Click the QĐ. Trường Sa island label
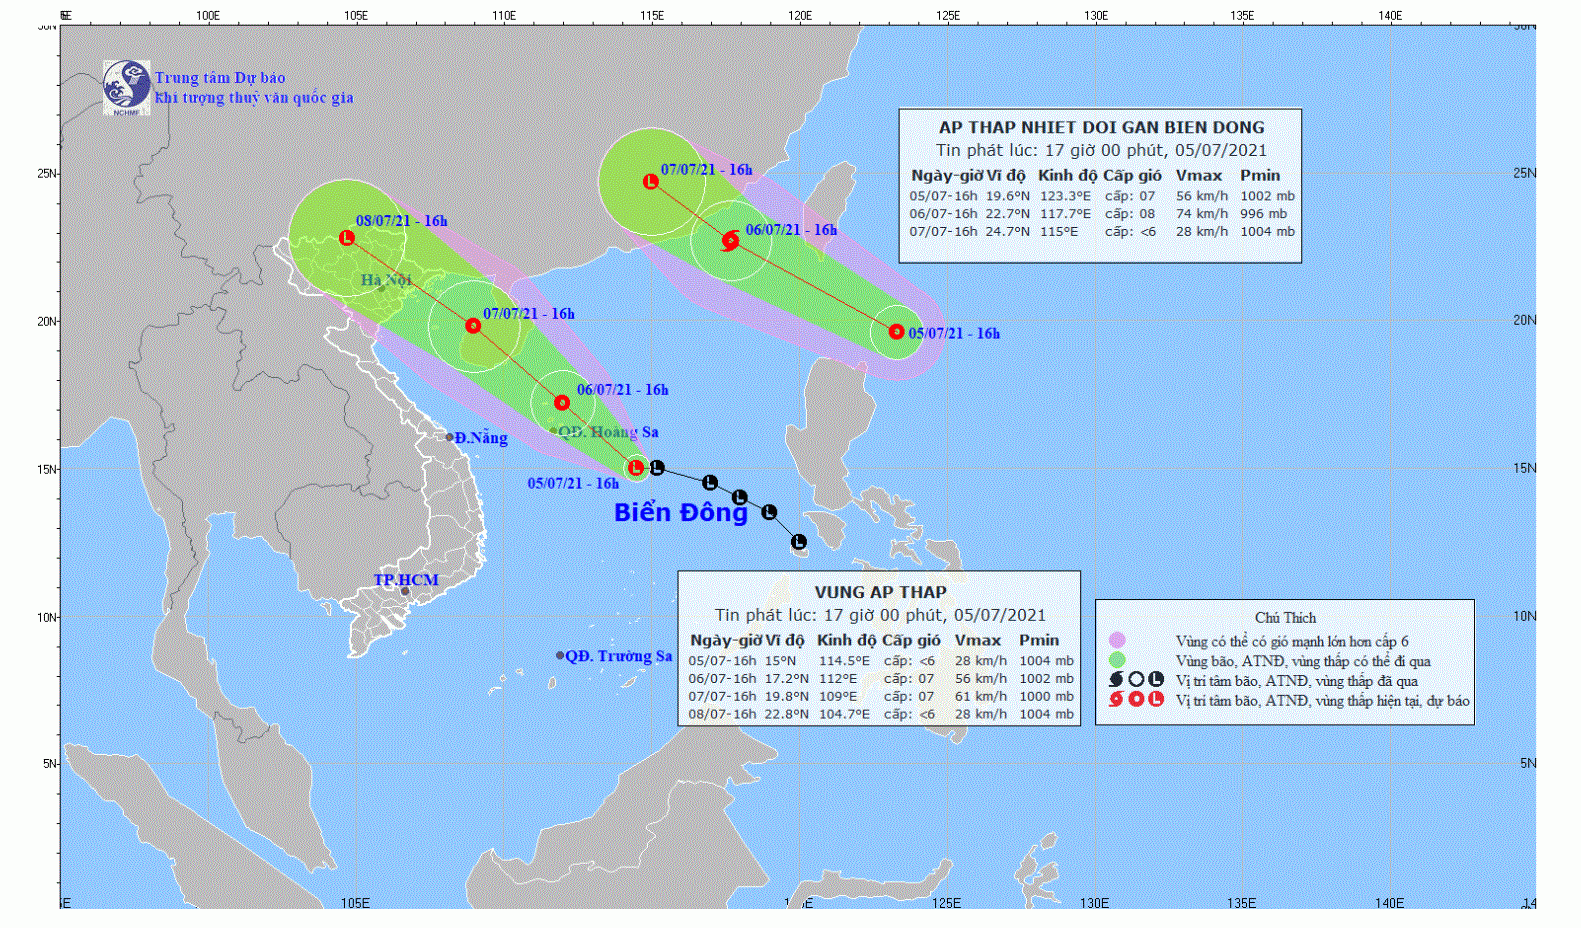This screenshot has width=1581, height=928. 618,656
